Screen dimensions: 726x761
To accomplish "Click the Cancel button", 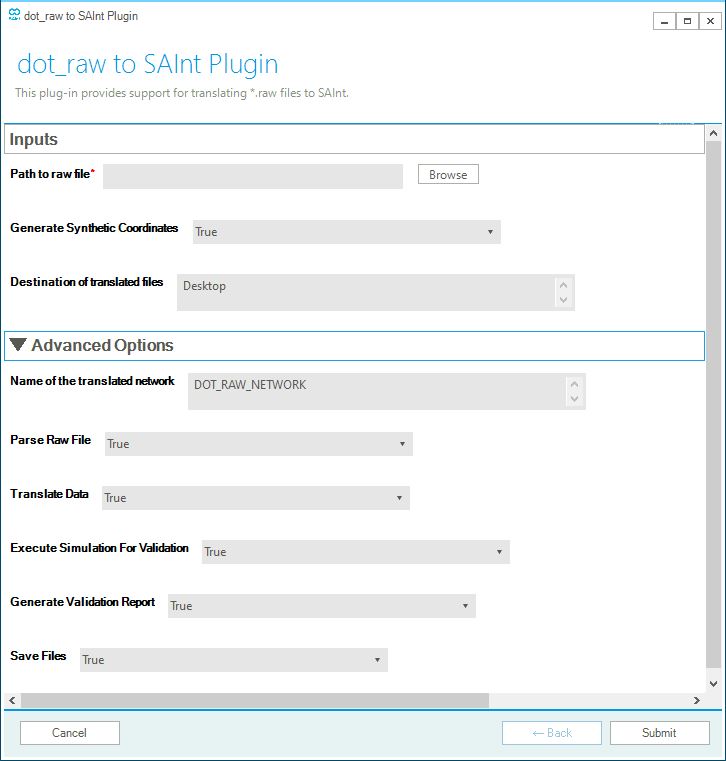I will (x=69, y=733).
